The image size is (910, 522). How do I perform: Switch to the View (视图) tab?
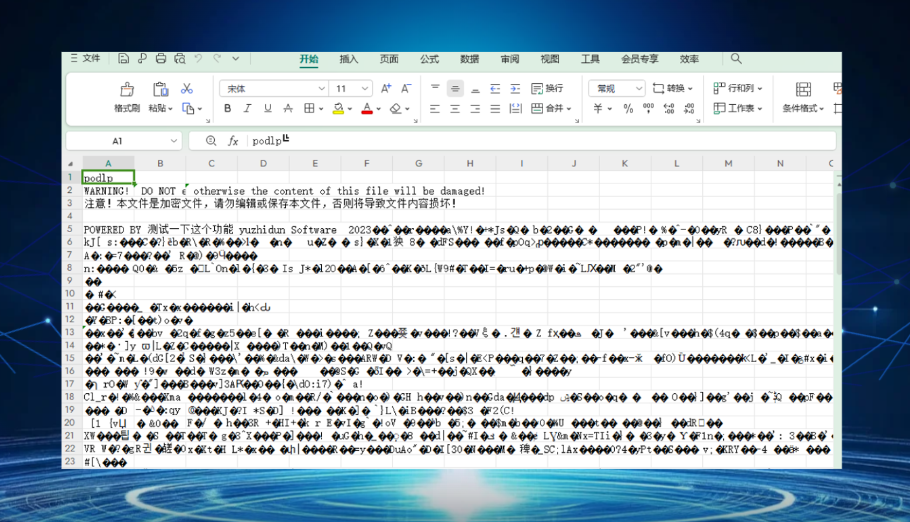(x=550, y=59)
